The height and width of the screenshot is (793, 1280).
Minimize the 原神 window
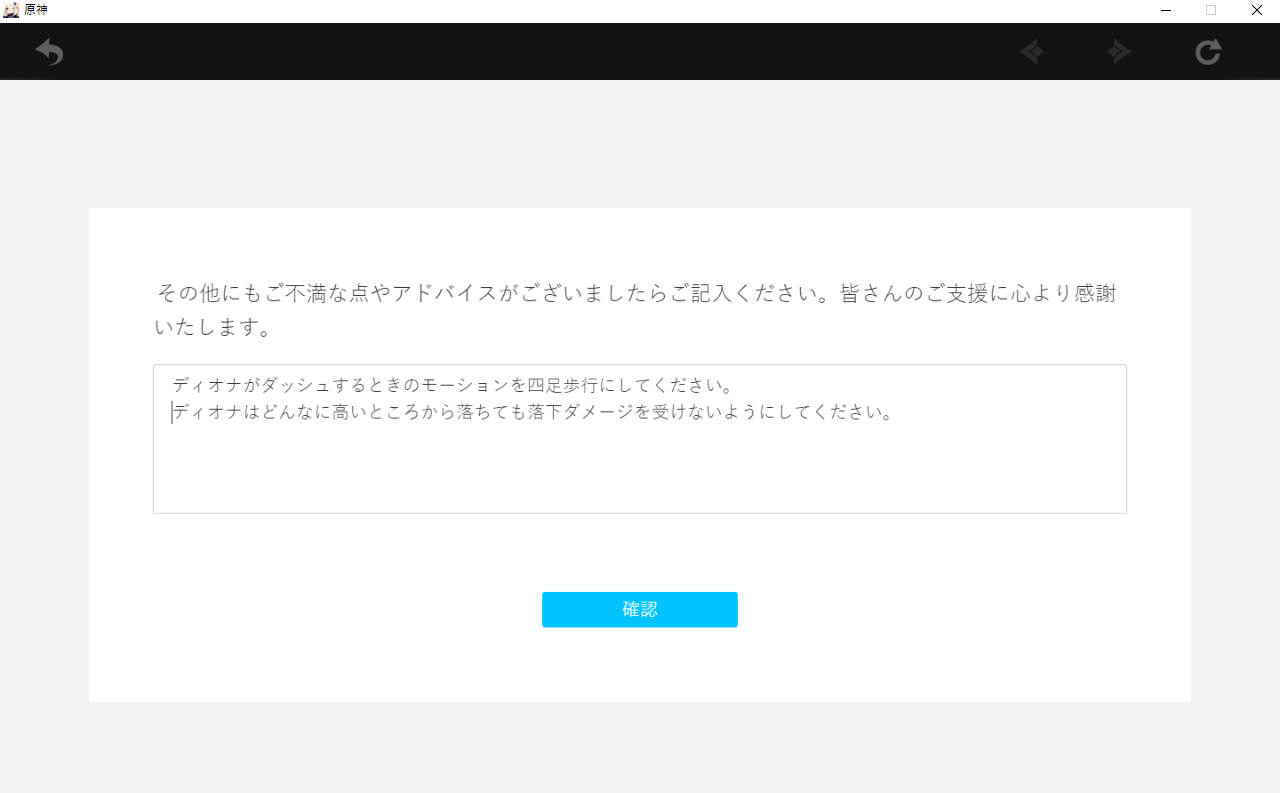[x=1166, y=10]
